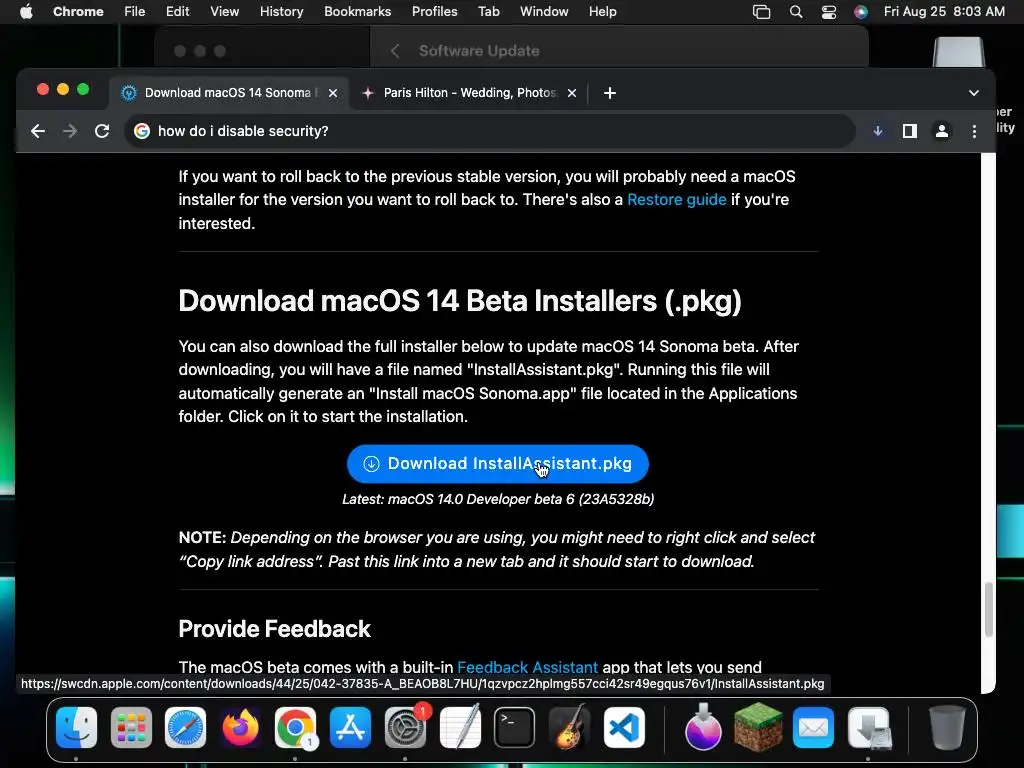
Task: Open the Chrome app menu
Action: point(78,12)
